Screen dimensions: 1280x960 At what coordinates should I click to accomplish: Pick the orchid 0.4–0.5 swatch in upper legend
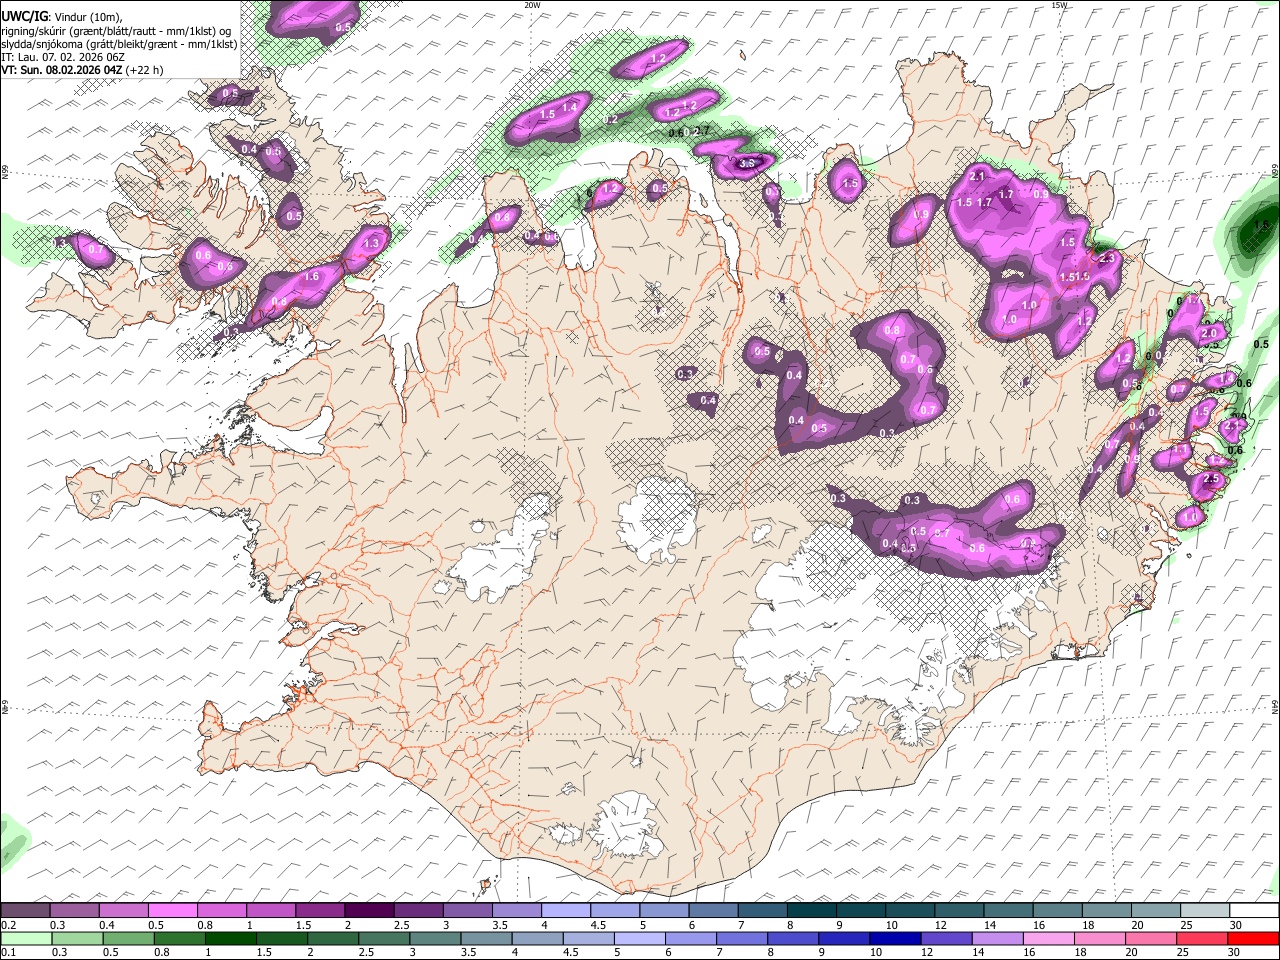click(123, 910)
